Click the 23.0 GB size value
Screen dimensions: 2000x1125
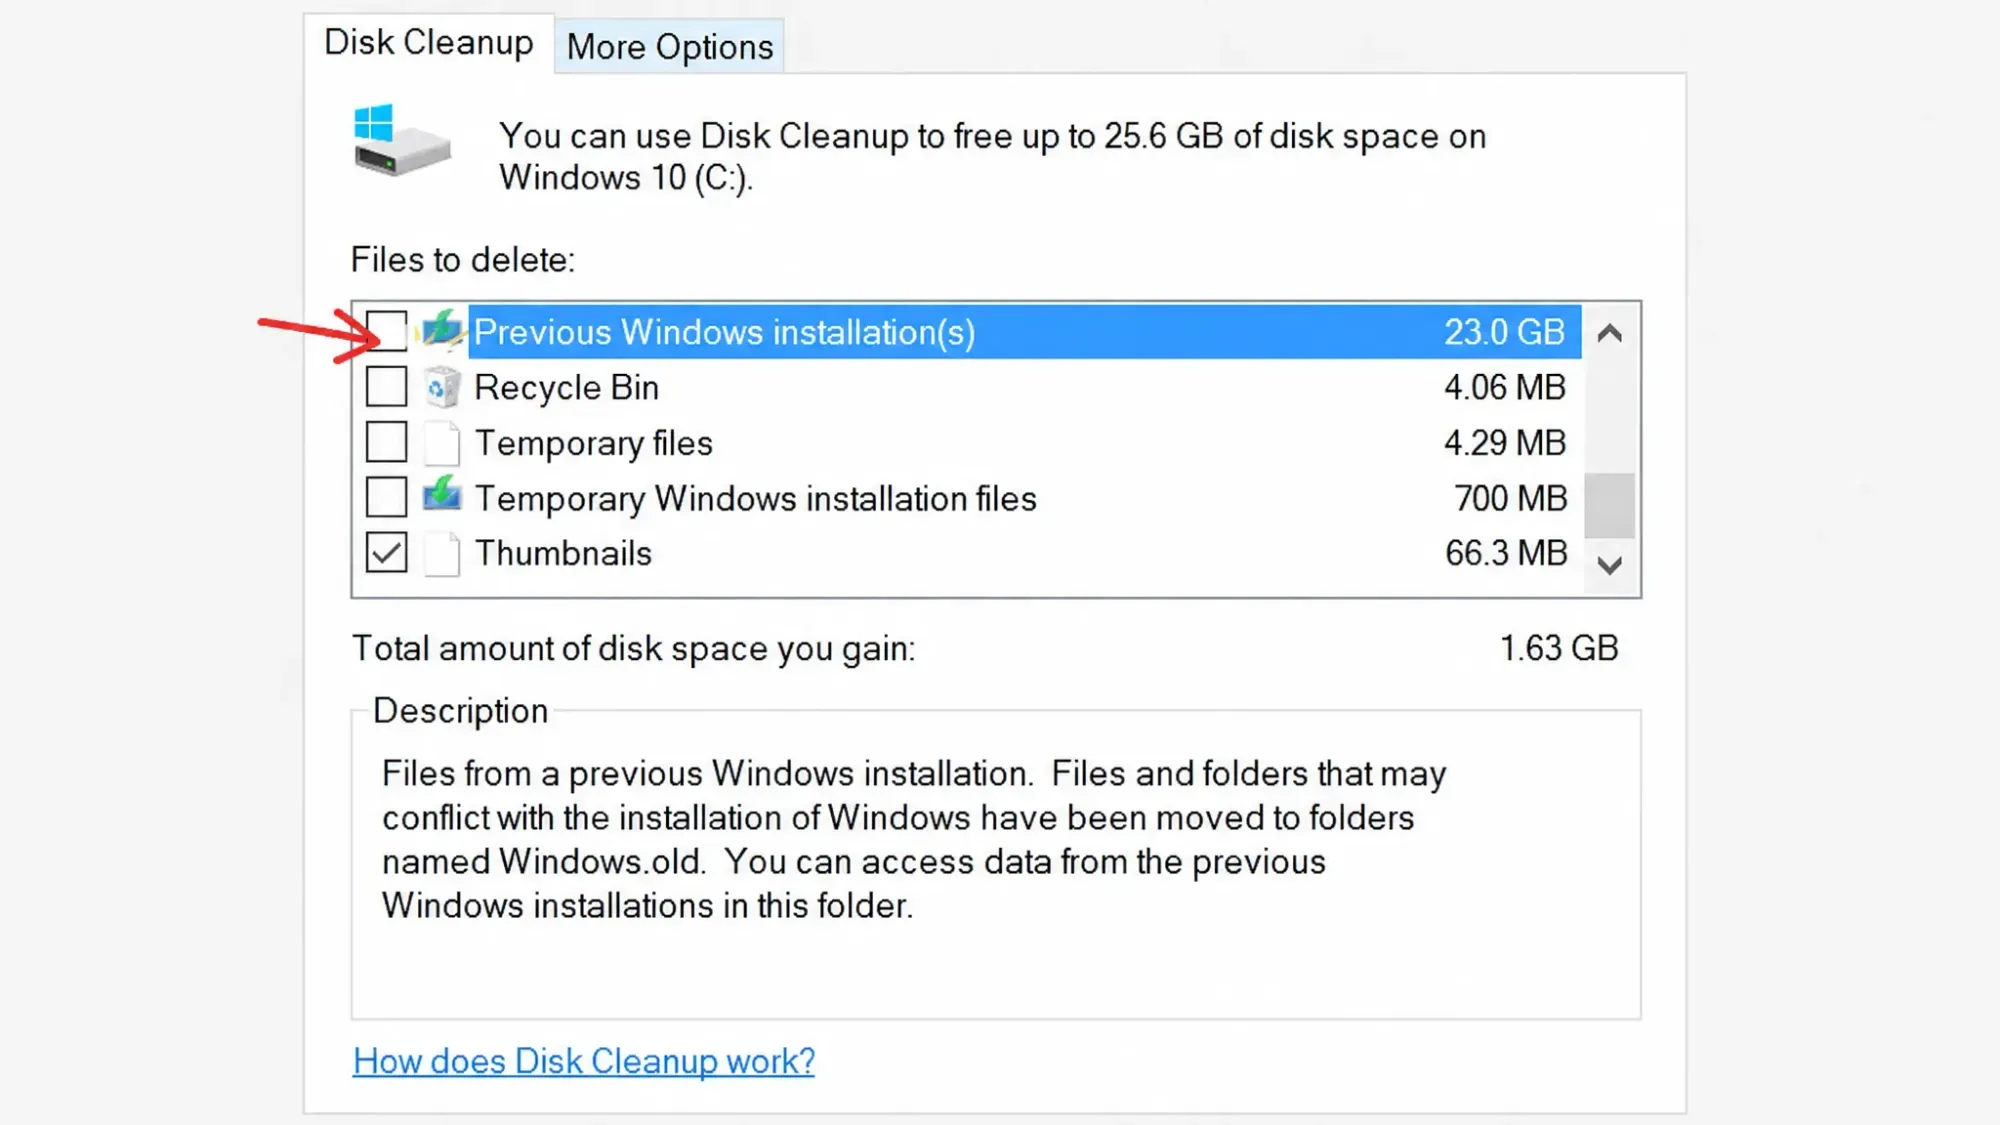coord(1504,332)
